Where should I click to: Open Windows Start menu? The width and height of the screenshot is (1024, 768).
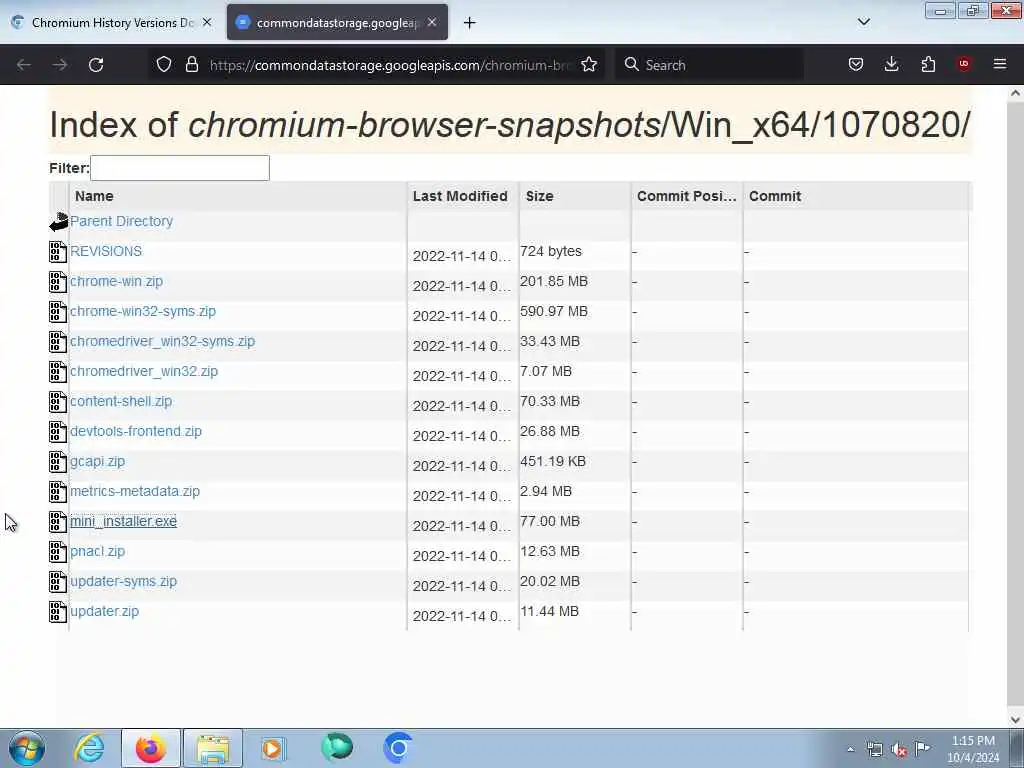(27, 748)
